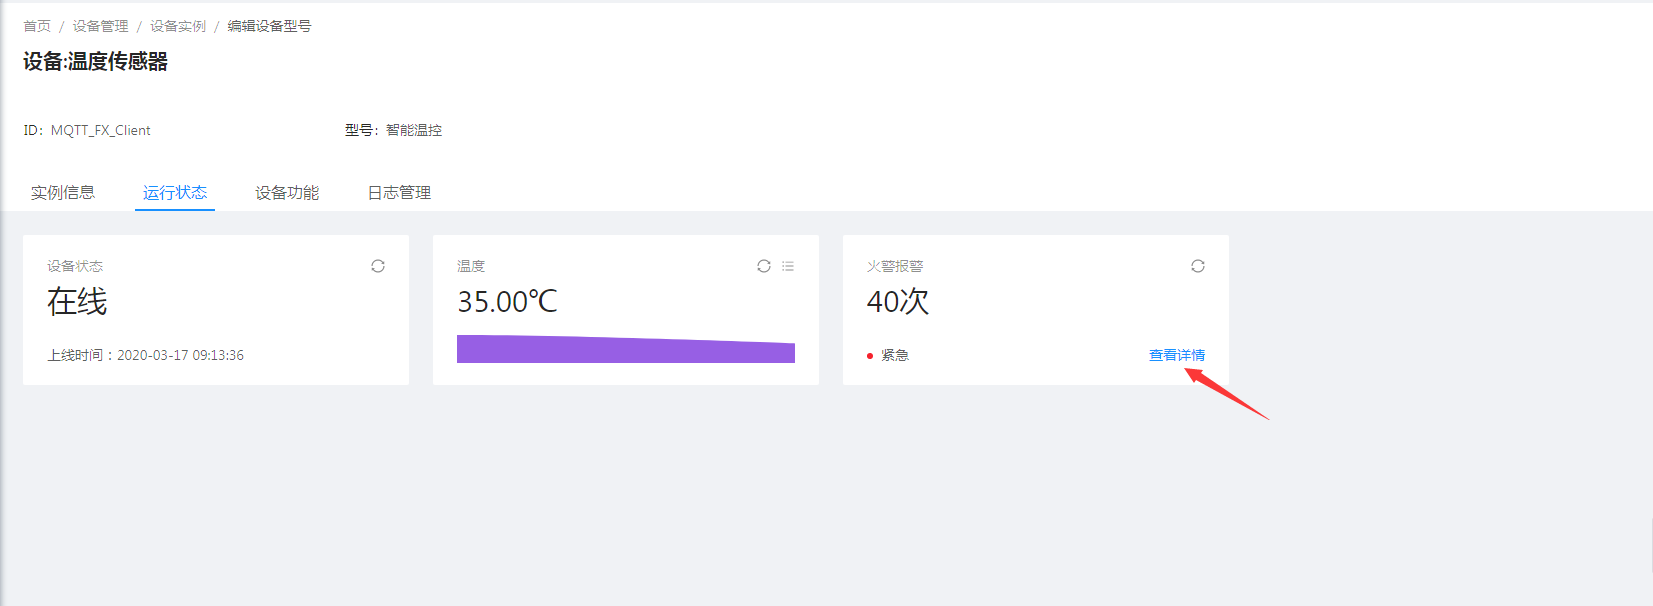Click the red 紧急 status dot
Screen dimensions: 1653x606
870,356
